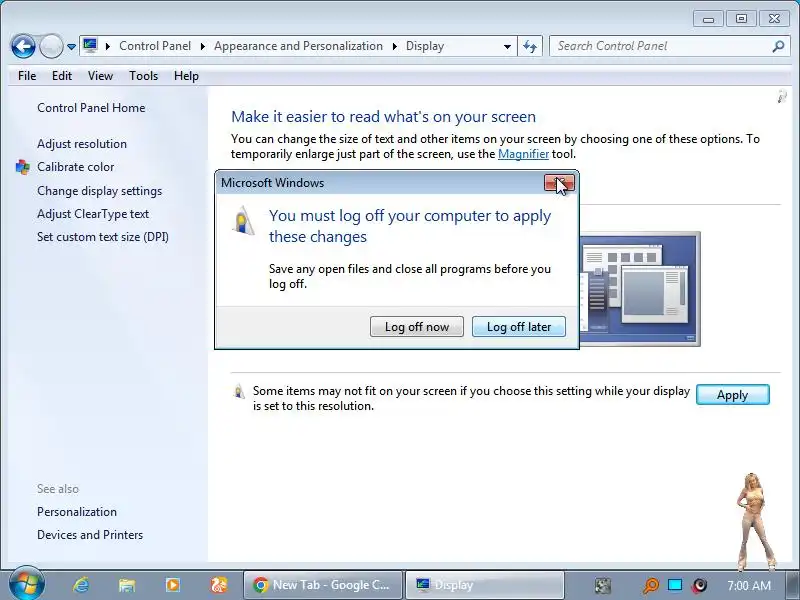Launch Internet Explorer from taskbar

(x=81, y=585)
